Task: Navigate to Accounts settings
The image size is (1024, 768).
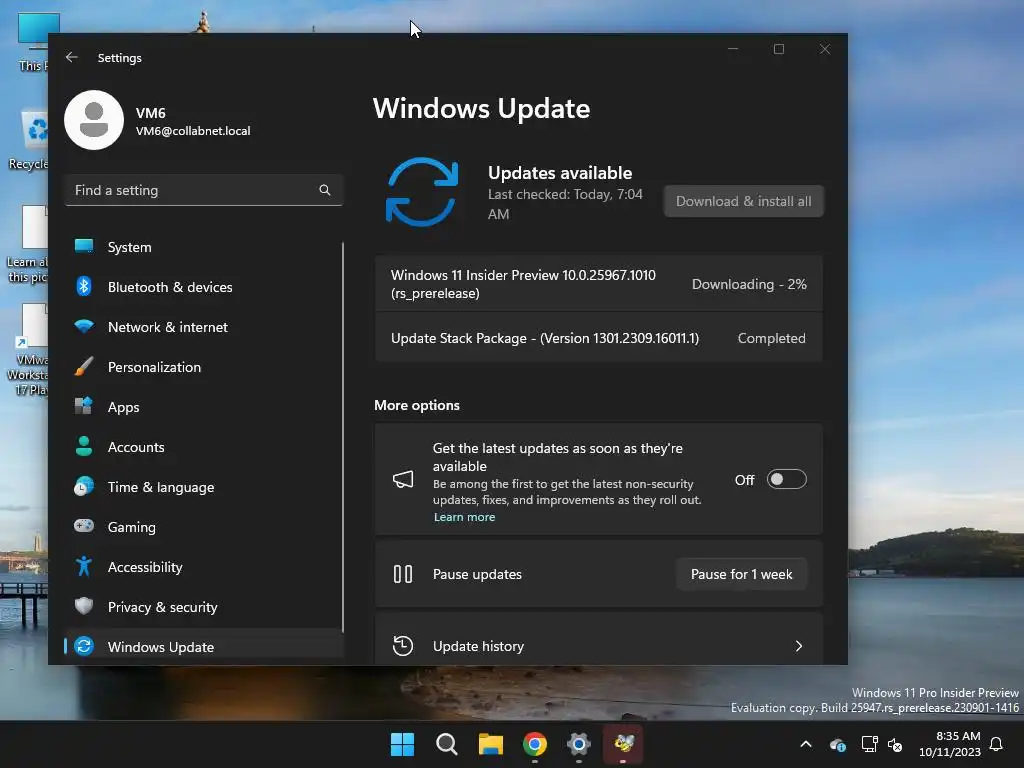Action: tap(204, 447)
